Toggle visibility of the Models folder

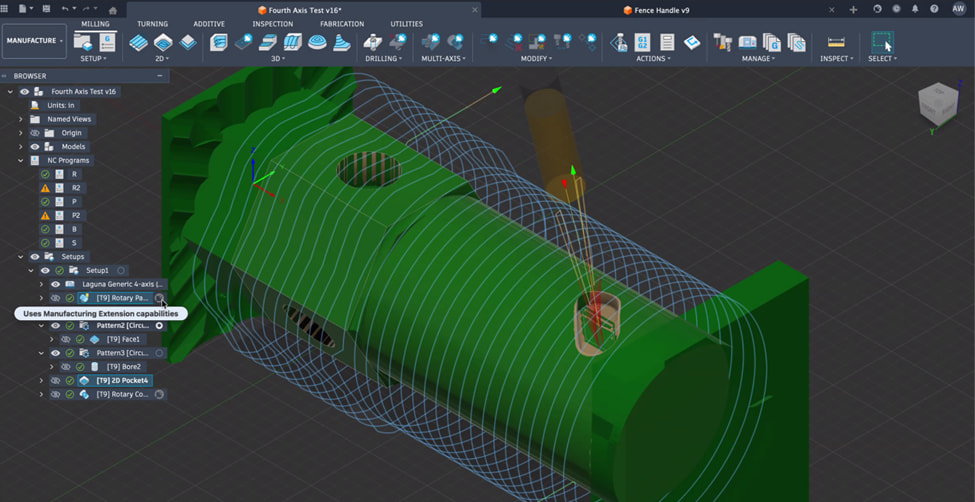click(x=35, y=146)
